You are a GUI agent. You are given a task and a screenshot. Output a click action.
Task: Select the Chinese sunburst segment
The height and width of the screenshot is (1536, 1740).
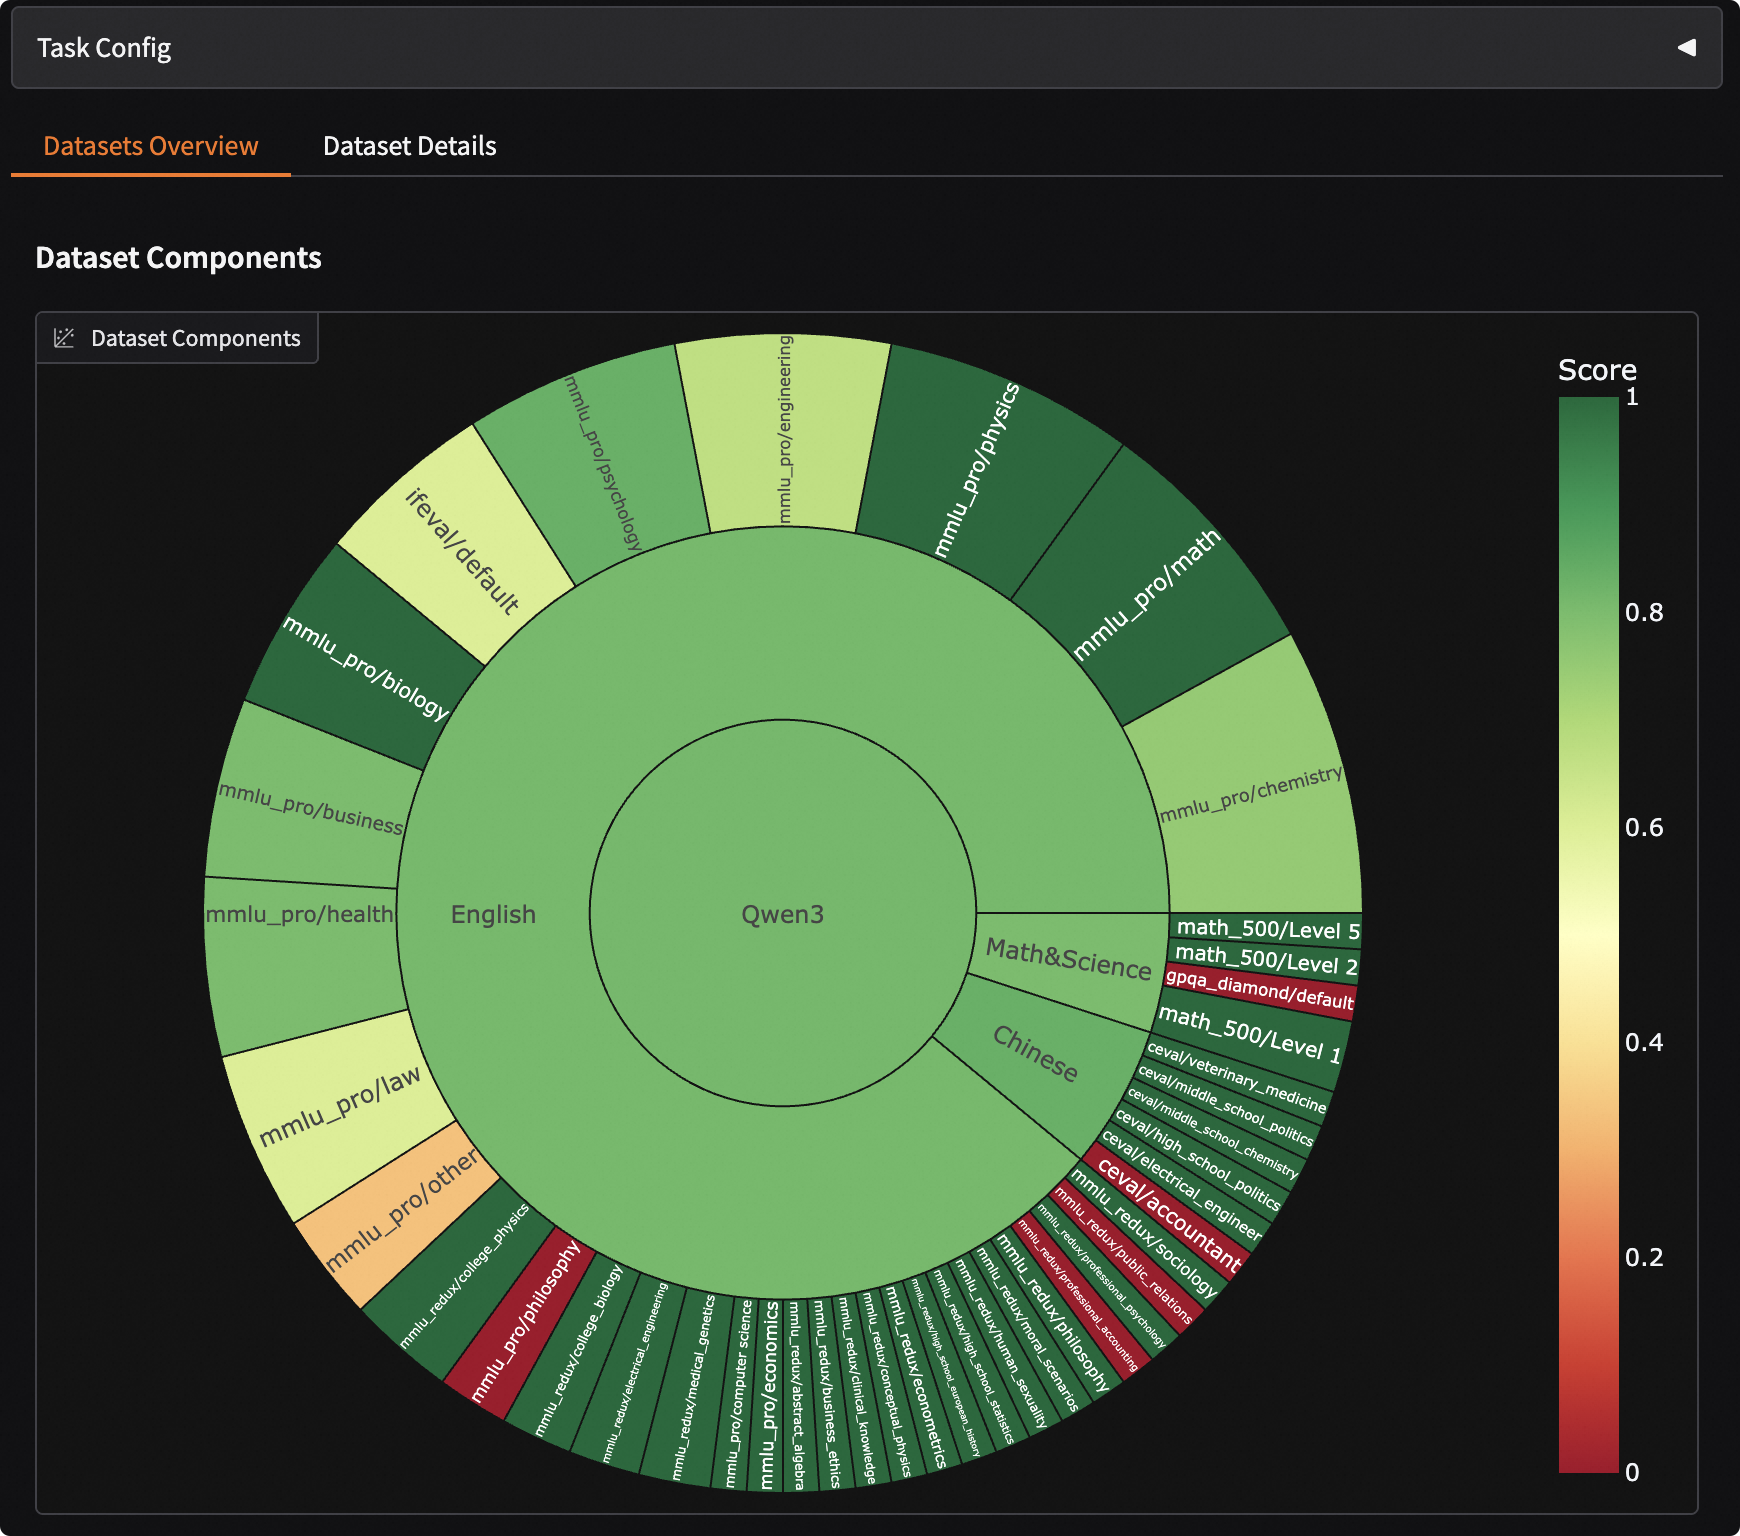pyautogui.click(x=1036, y=1053)
